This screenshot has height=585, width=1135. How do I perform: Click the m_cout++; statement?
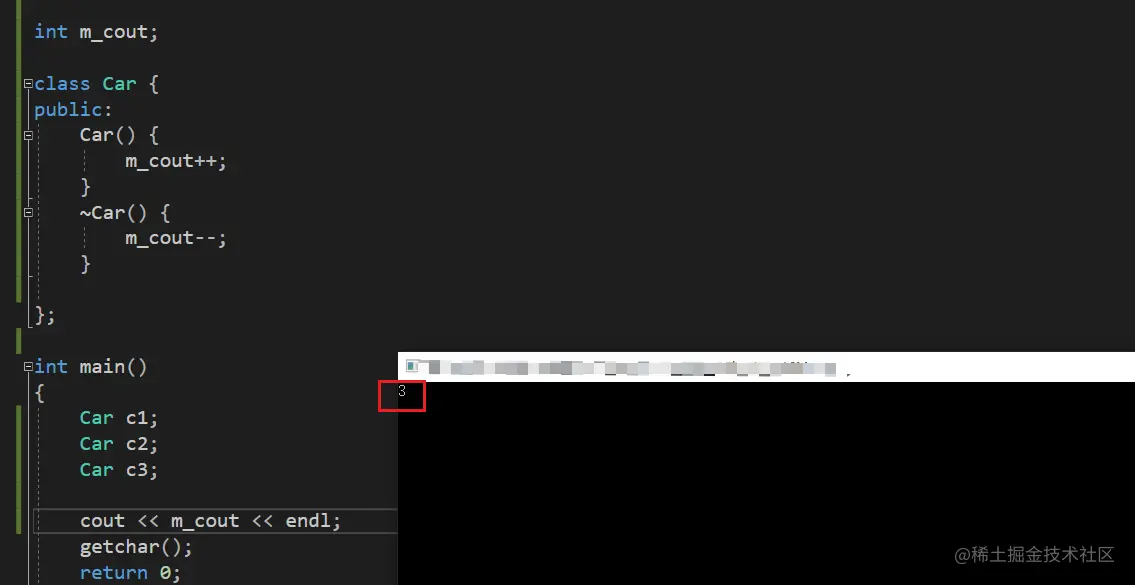176,161
